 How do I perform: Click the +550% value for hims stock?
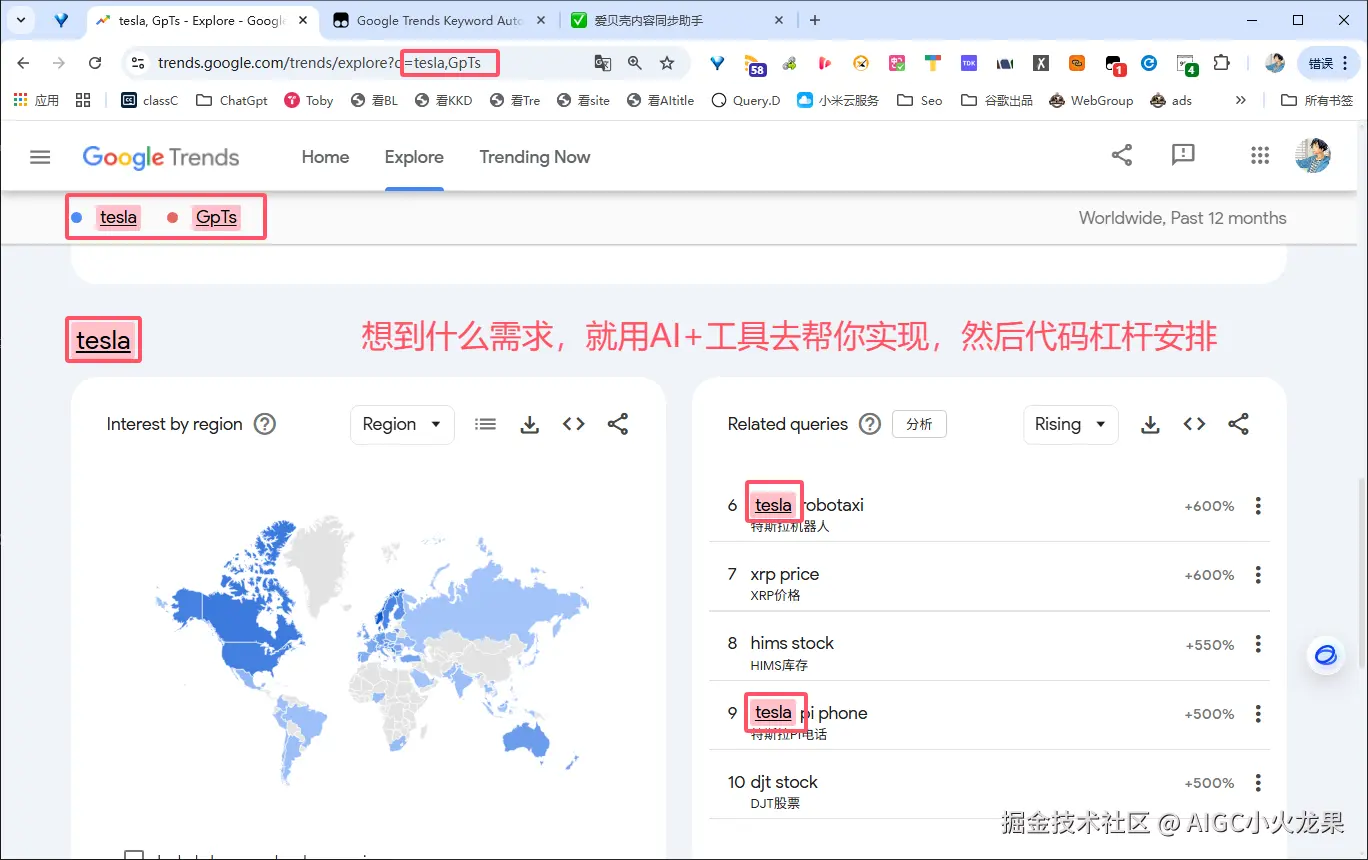[1209, 645]
